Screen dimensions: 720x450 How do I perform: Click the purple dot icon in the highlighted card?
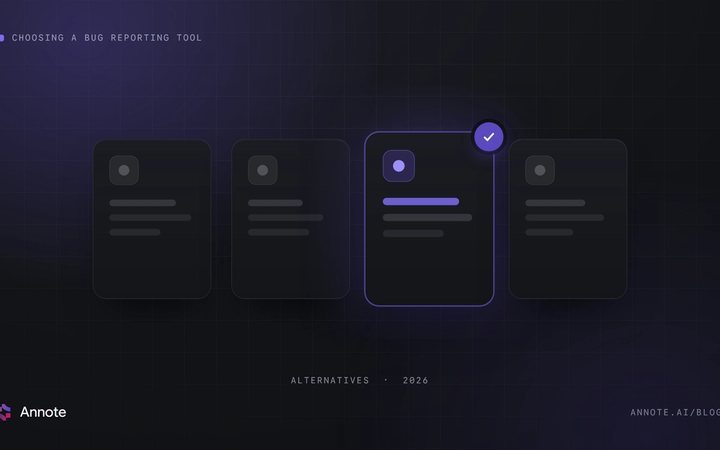pos(399,166)
